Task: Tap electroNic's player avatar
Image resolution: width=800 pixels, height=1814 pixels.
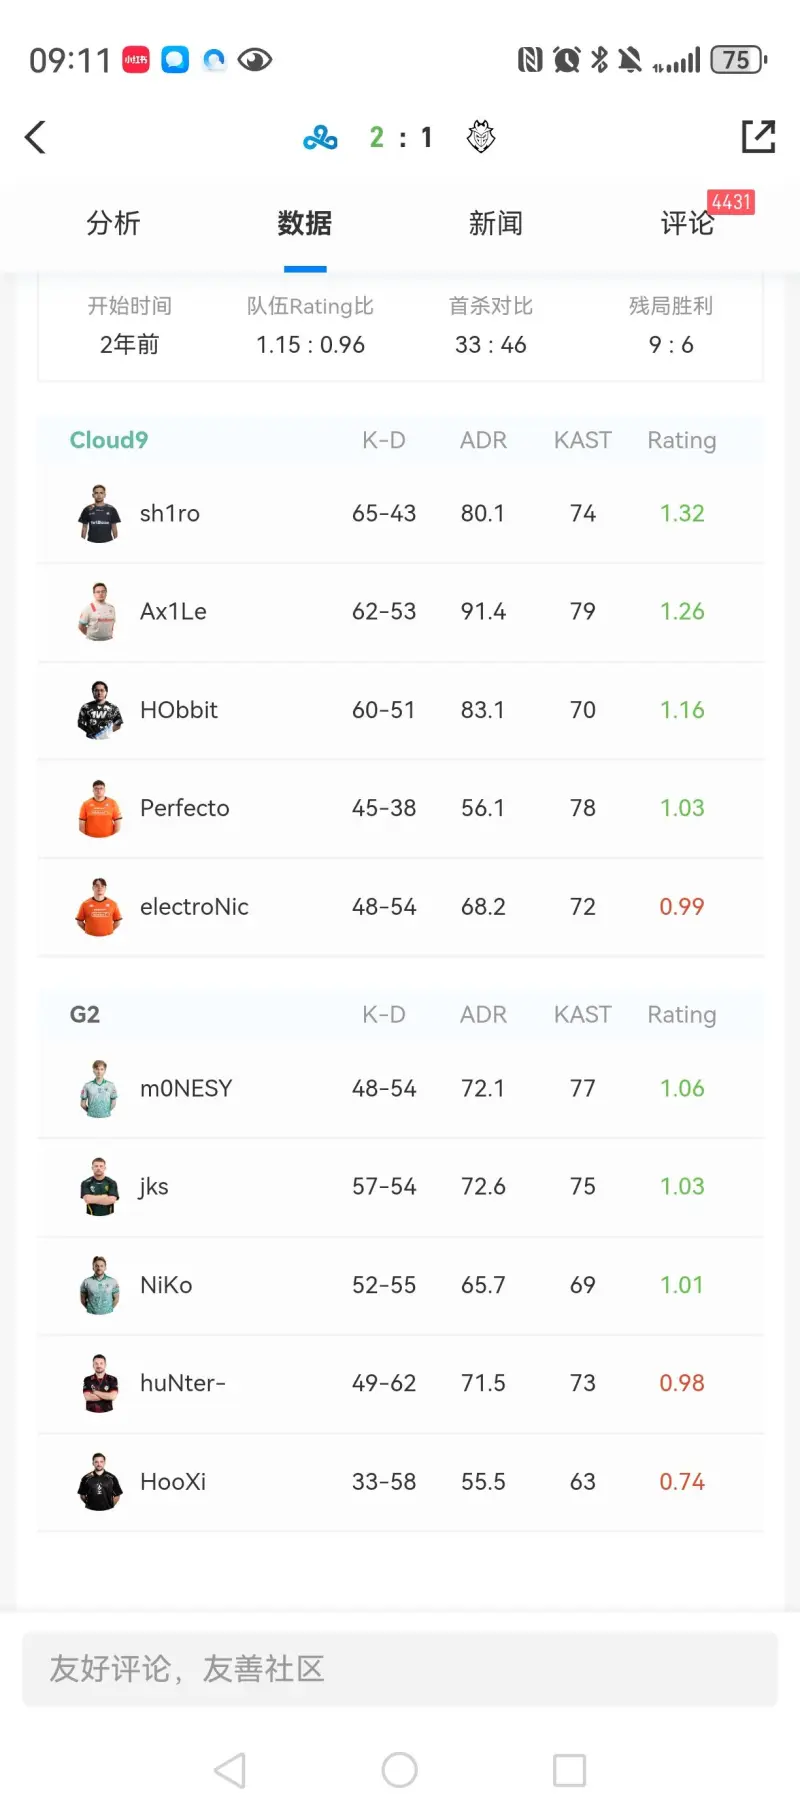Action: (x=99, y=907)
